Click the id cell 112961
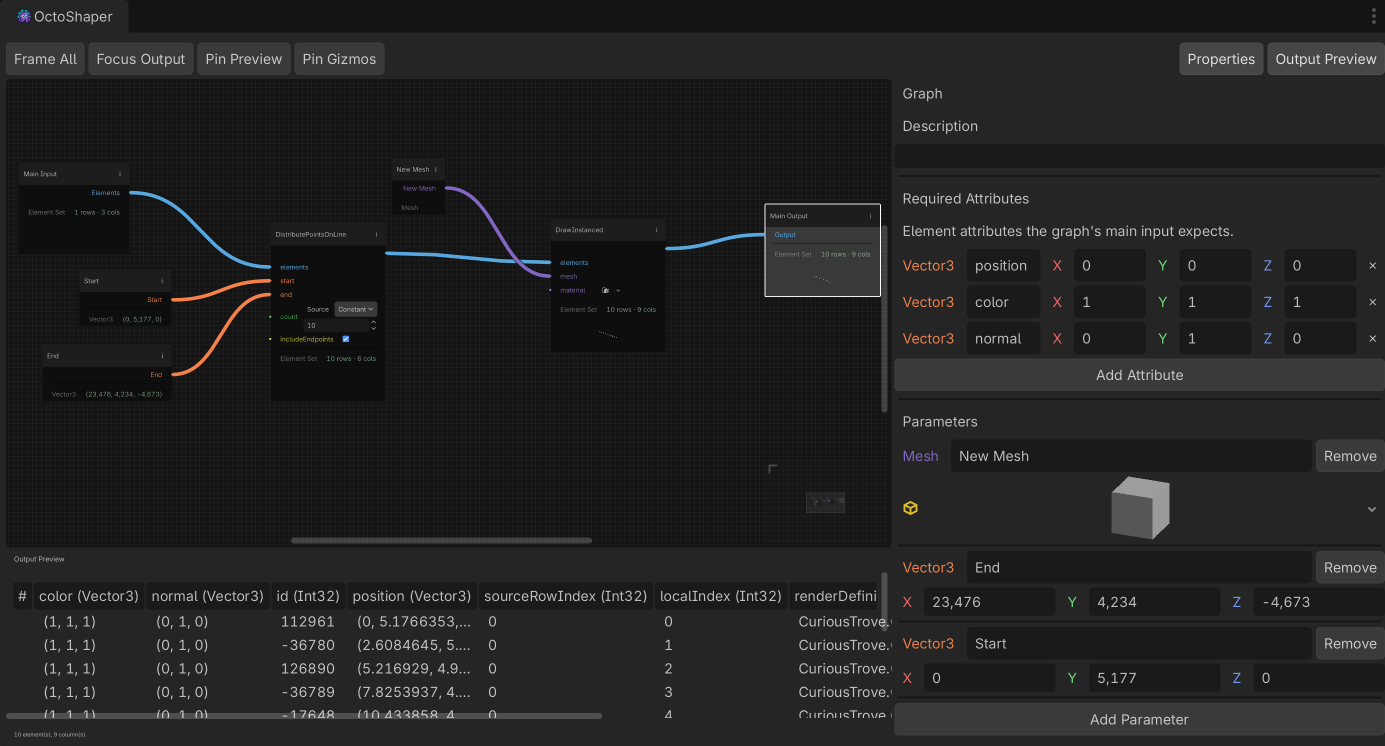Image resolution: width=1385 pixels, height=746 pixels. coord(308,621)
